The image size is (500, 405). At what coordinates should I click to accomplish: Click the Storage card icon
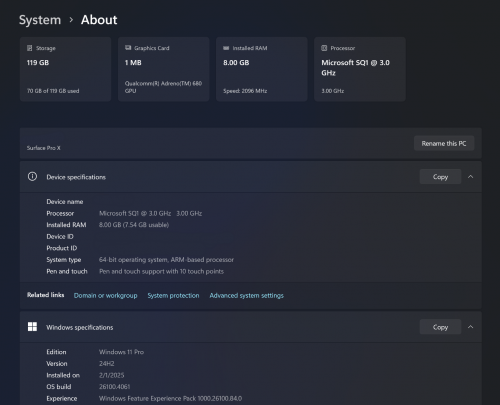(29, 48)
